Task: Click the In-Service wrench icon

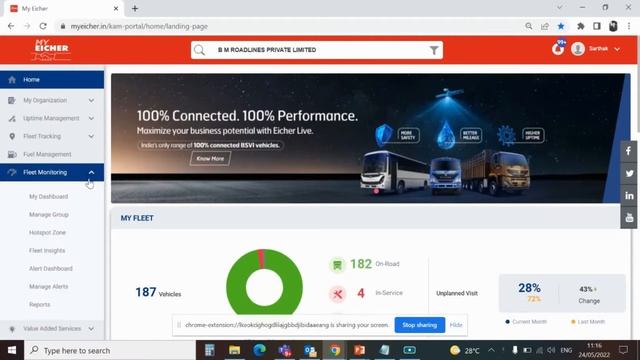Action: (x=337, y=294)
